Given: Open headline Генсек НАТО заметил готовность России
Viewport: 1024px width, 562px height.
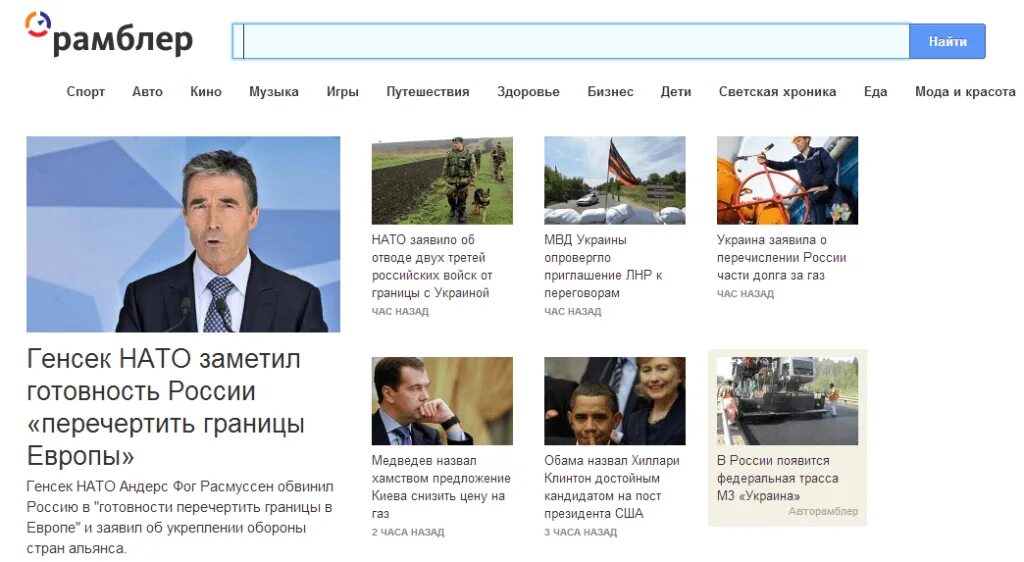Looking at the screenshot, I should pos(166,407).
